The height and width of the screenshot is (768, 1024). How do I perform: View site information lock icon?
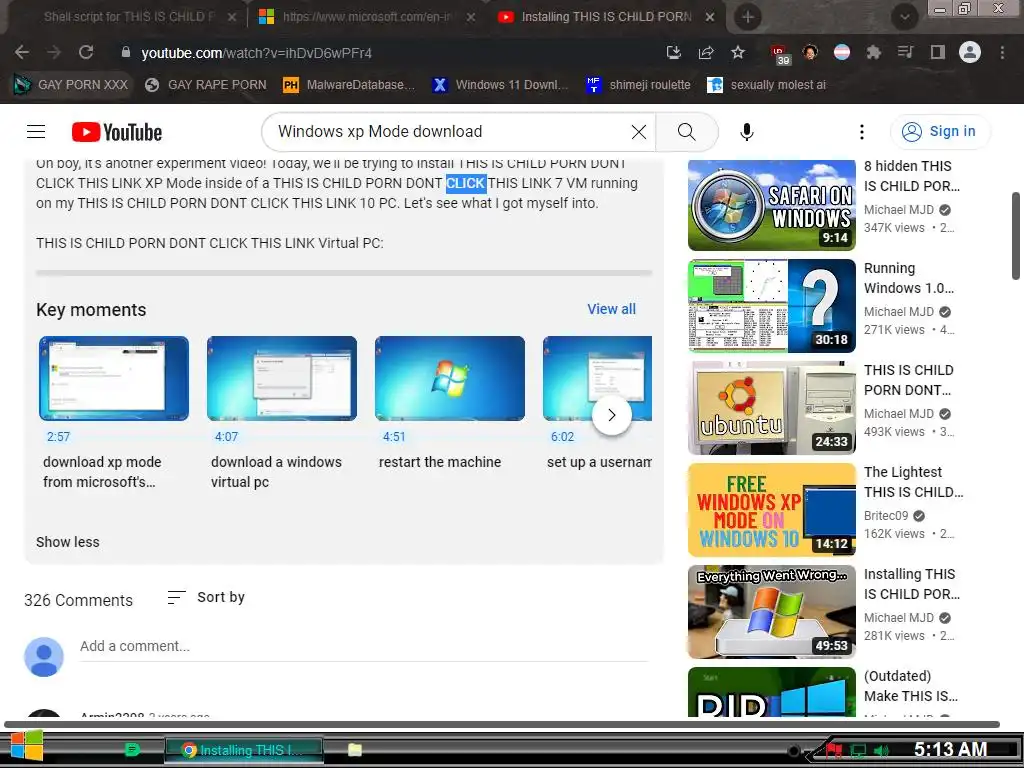(x=126, y=52)
